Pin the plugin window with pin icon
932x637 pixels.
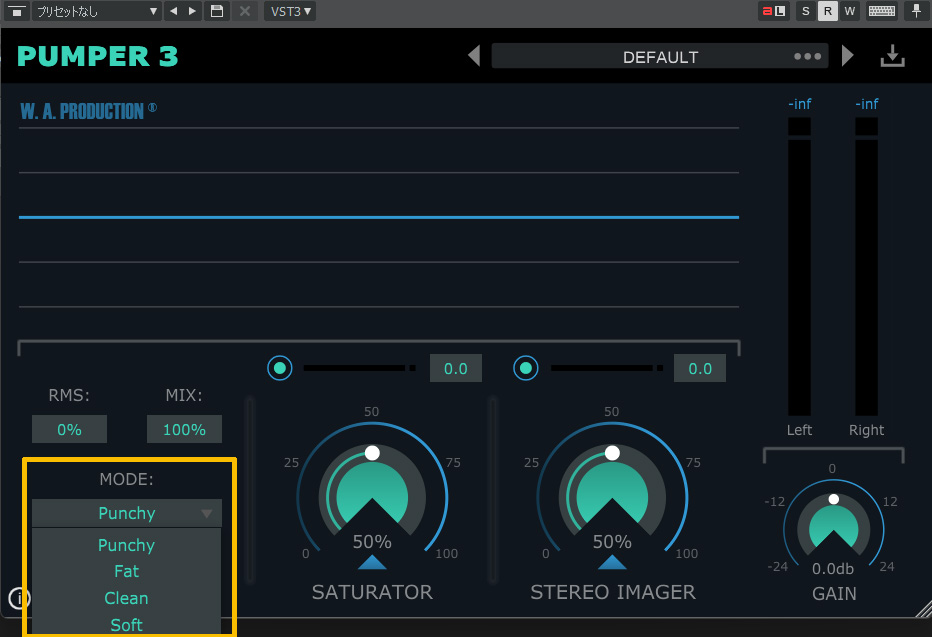pyautogui.click(x=916, y=11)
